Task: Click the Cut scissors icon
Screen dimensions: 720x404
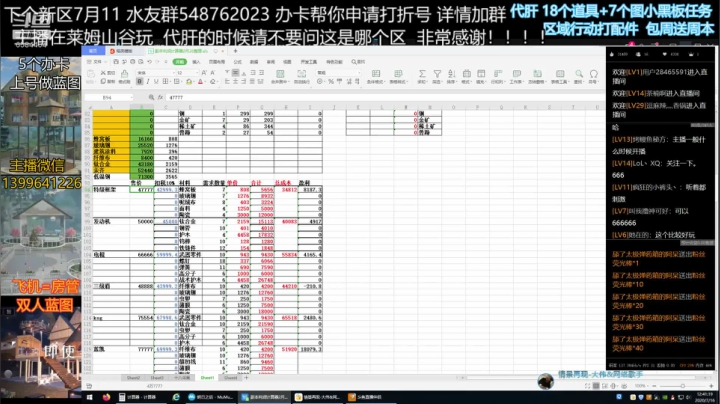Action: click(x=103, y=73)
